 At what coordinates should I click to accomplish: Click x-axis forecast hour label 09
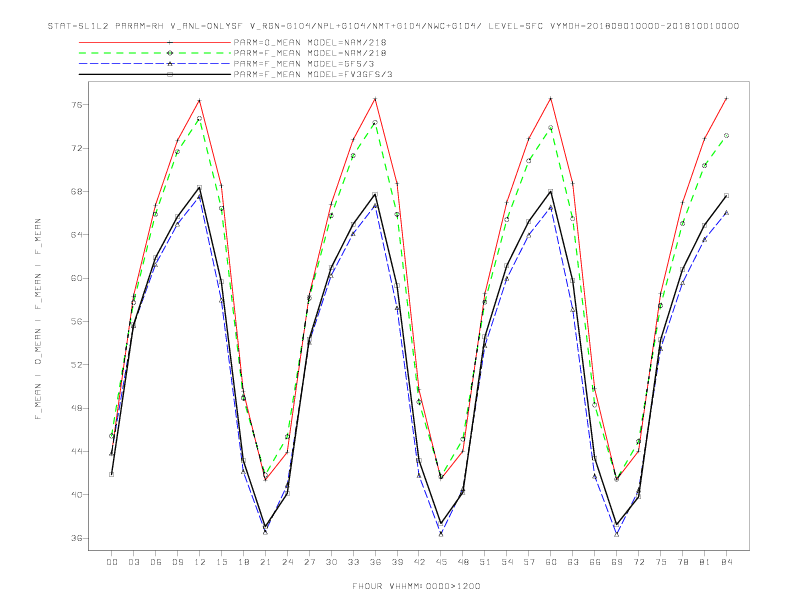click(x=177, y=562)
